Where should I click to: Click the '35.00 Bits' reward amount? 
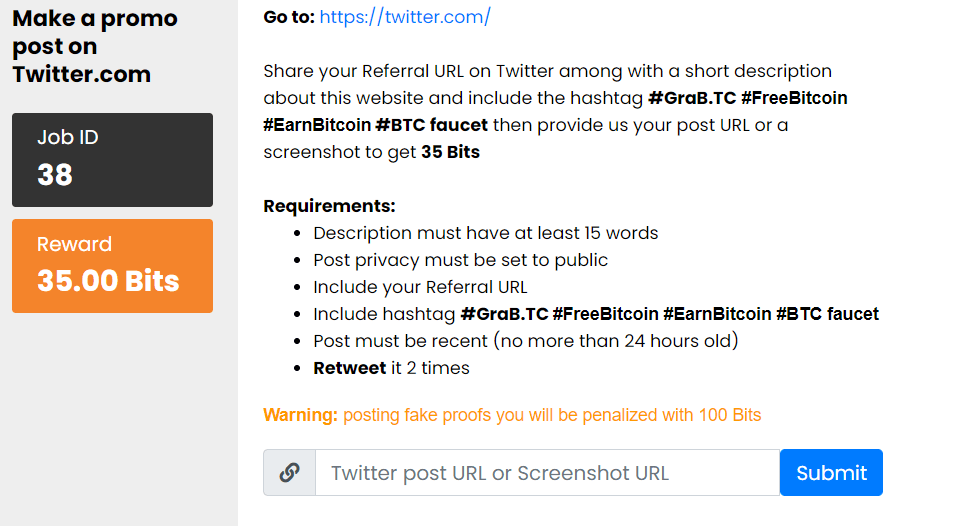[x=108, y=281]
